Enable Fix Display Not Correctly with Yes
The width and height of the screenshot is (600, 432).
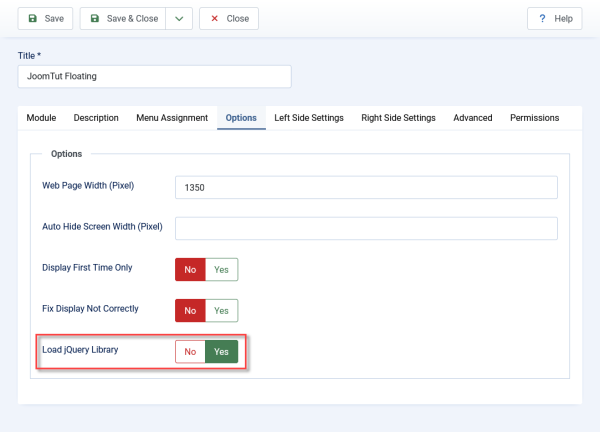pyautogui.click(x=222, y=311)
